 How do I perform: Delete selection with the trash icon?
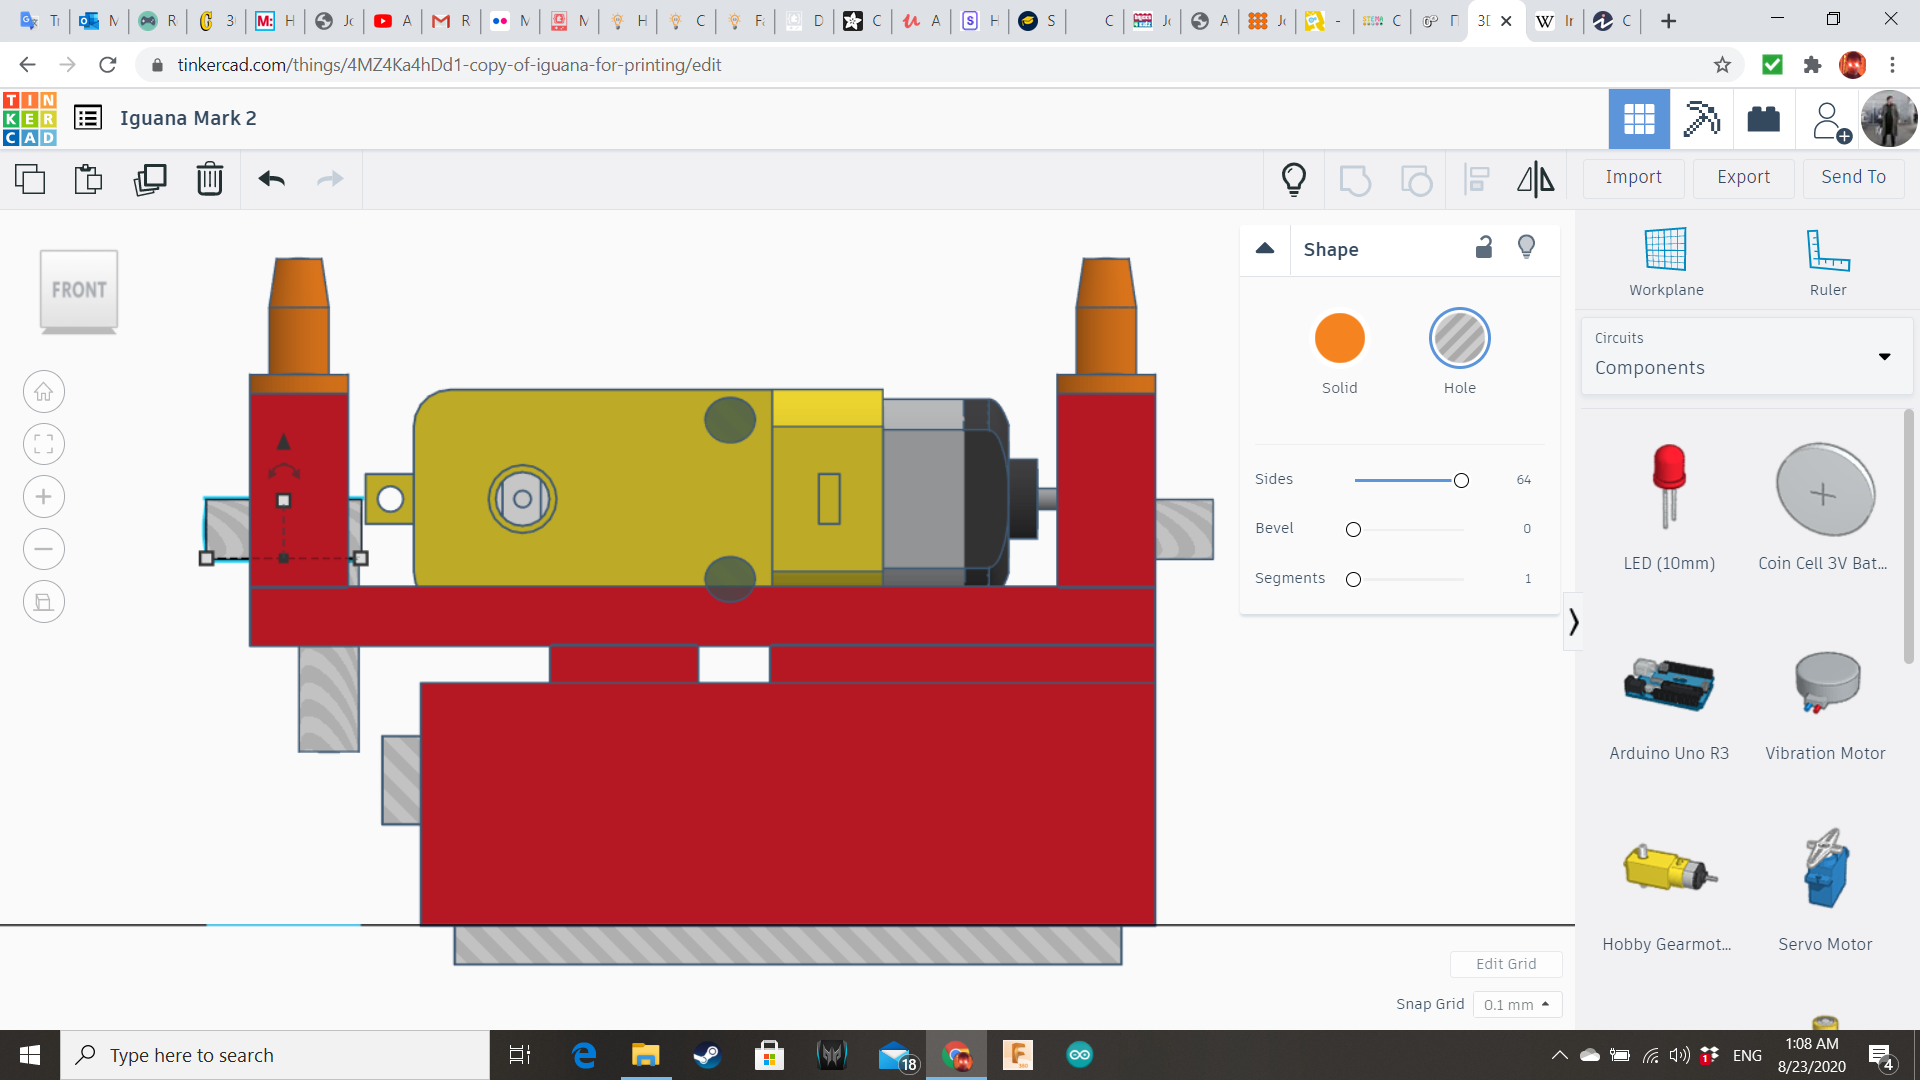[210, 179]
